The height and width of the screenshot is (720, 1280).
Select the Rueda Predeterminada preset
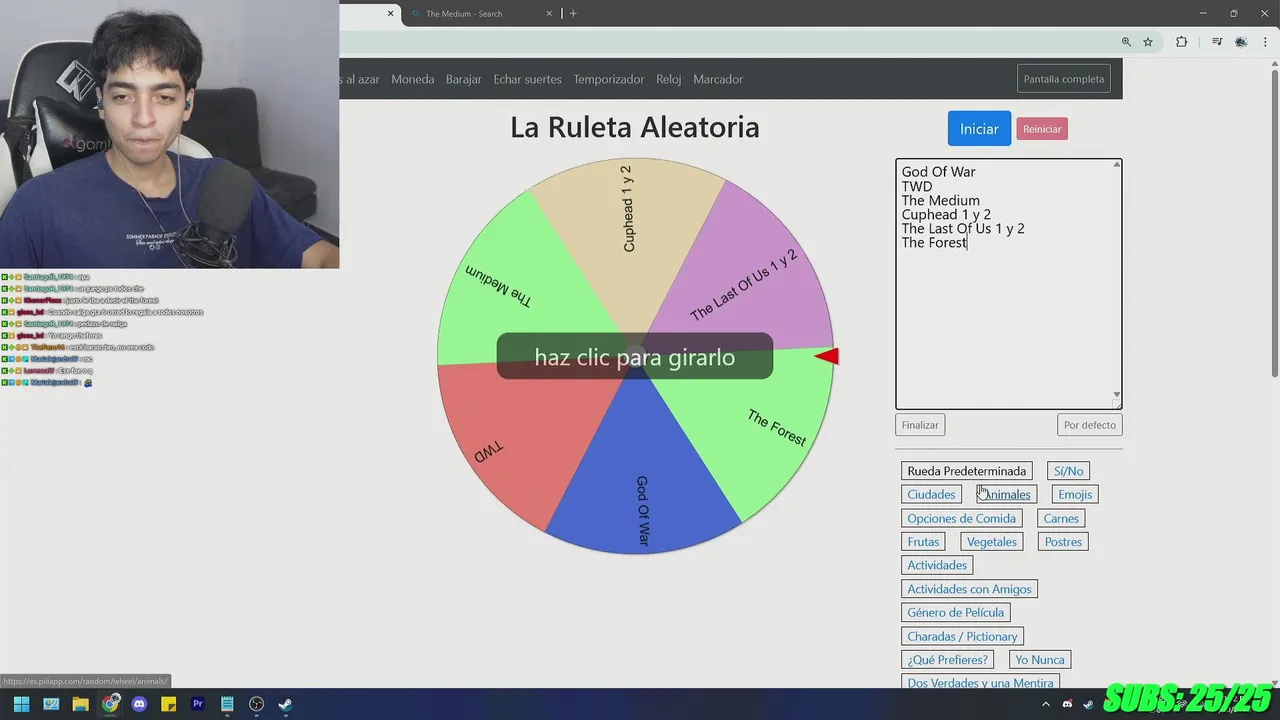[x=967, y=471]
